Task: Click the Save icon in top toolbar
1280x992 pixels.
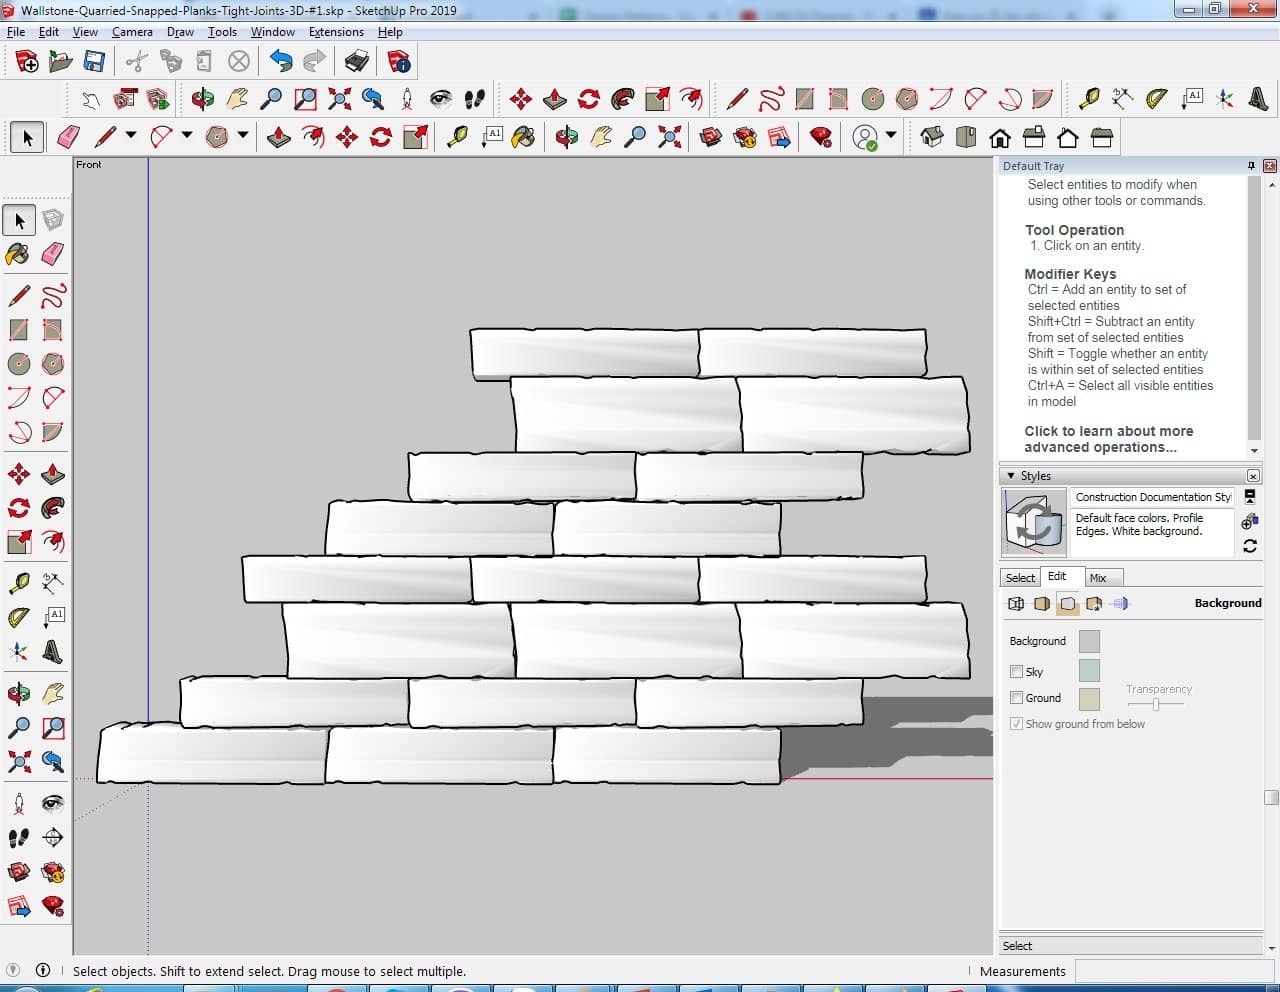Action: pos(94,62)
